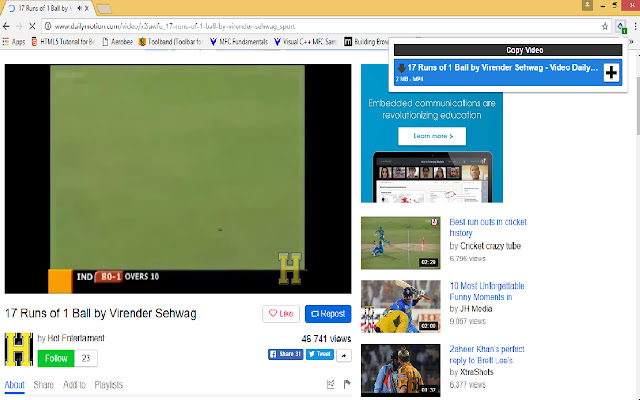The image size is (640, 400).
Task: Click the download arrow in Copy Video popup
Action: [402, 69]
